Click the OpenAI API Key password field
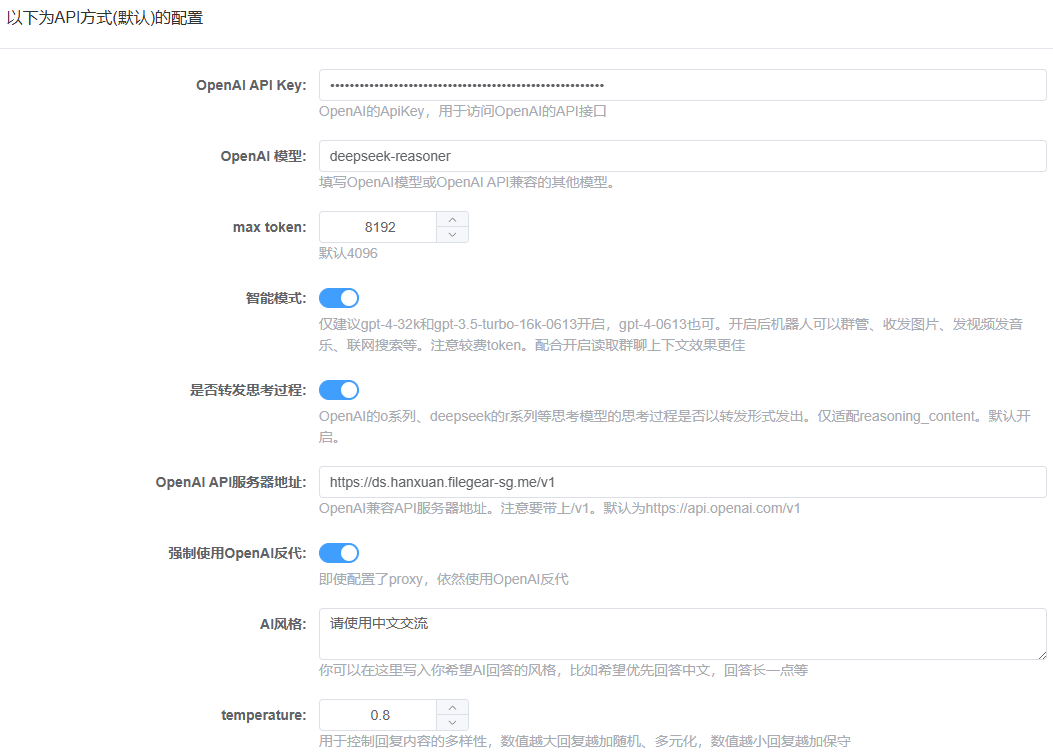The height and width of the screenshot is (752, 1053). 682,85
